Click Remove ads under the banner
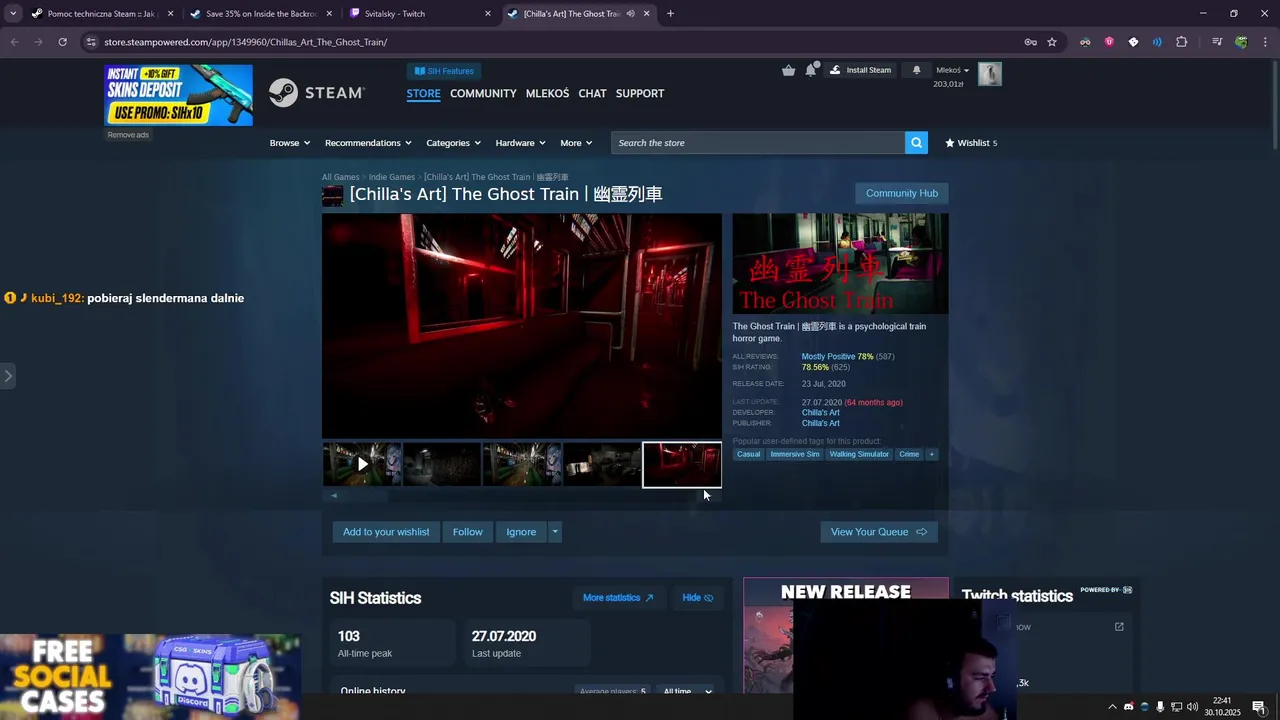Viewport: 1280px width, 720px height. (128, 135)
